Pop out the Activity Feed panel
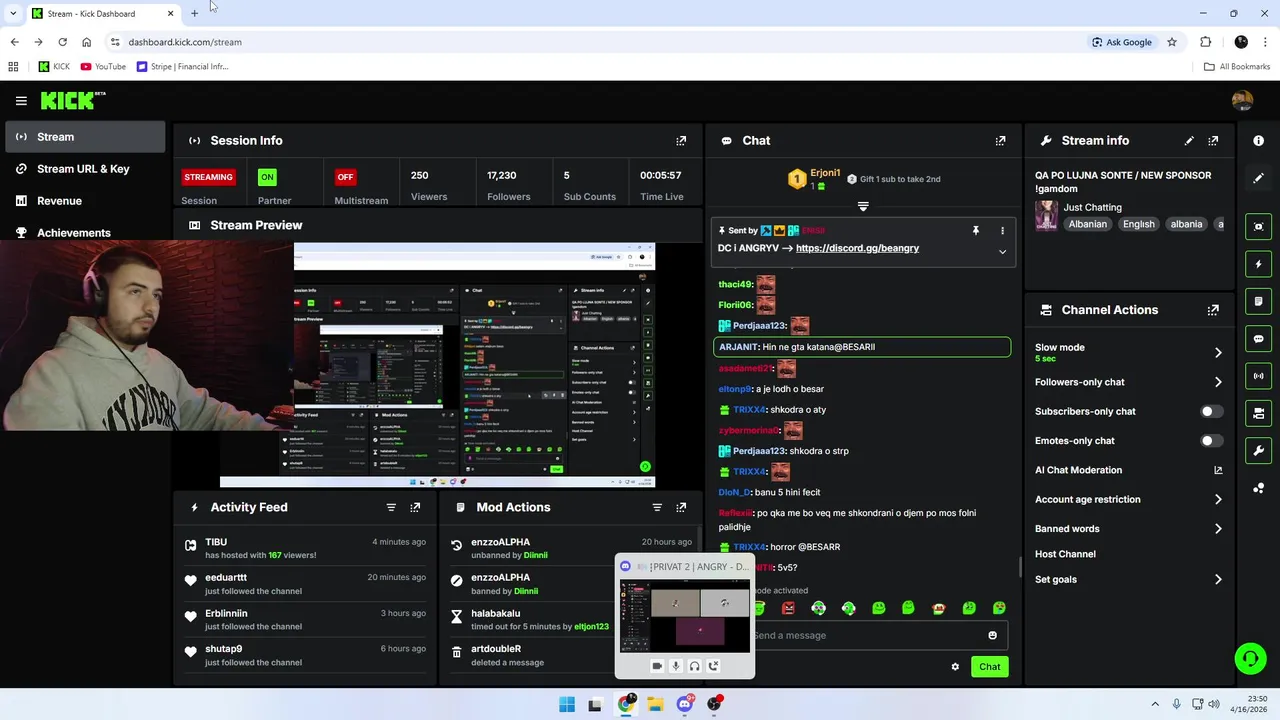Image resolution: width=1280 pixels, height=720 pixels. (415, 507)
